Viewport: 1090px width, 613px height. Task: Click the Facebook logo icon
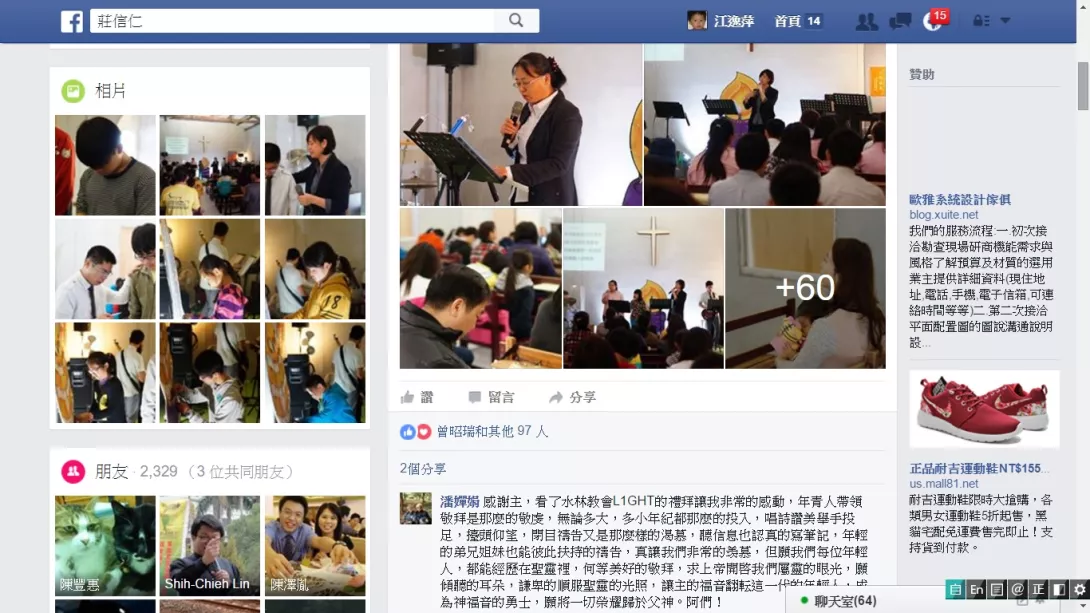tap(72, 21)
